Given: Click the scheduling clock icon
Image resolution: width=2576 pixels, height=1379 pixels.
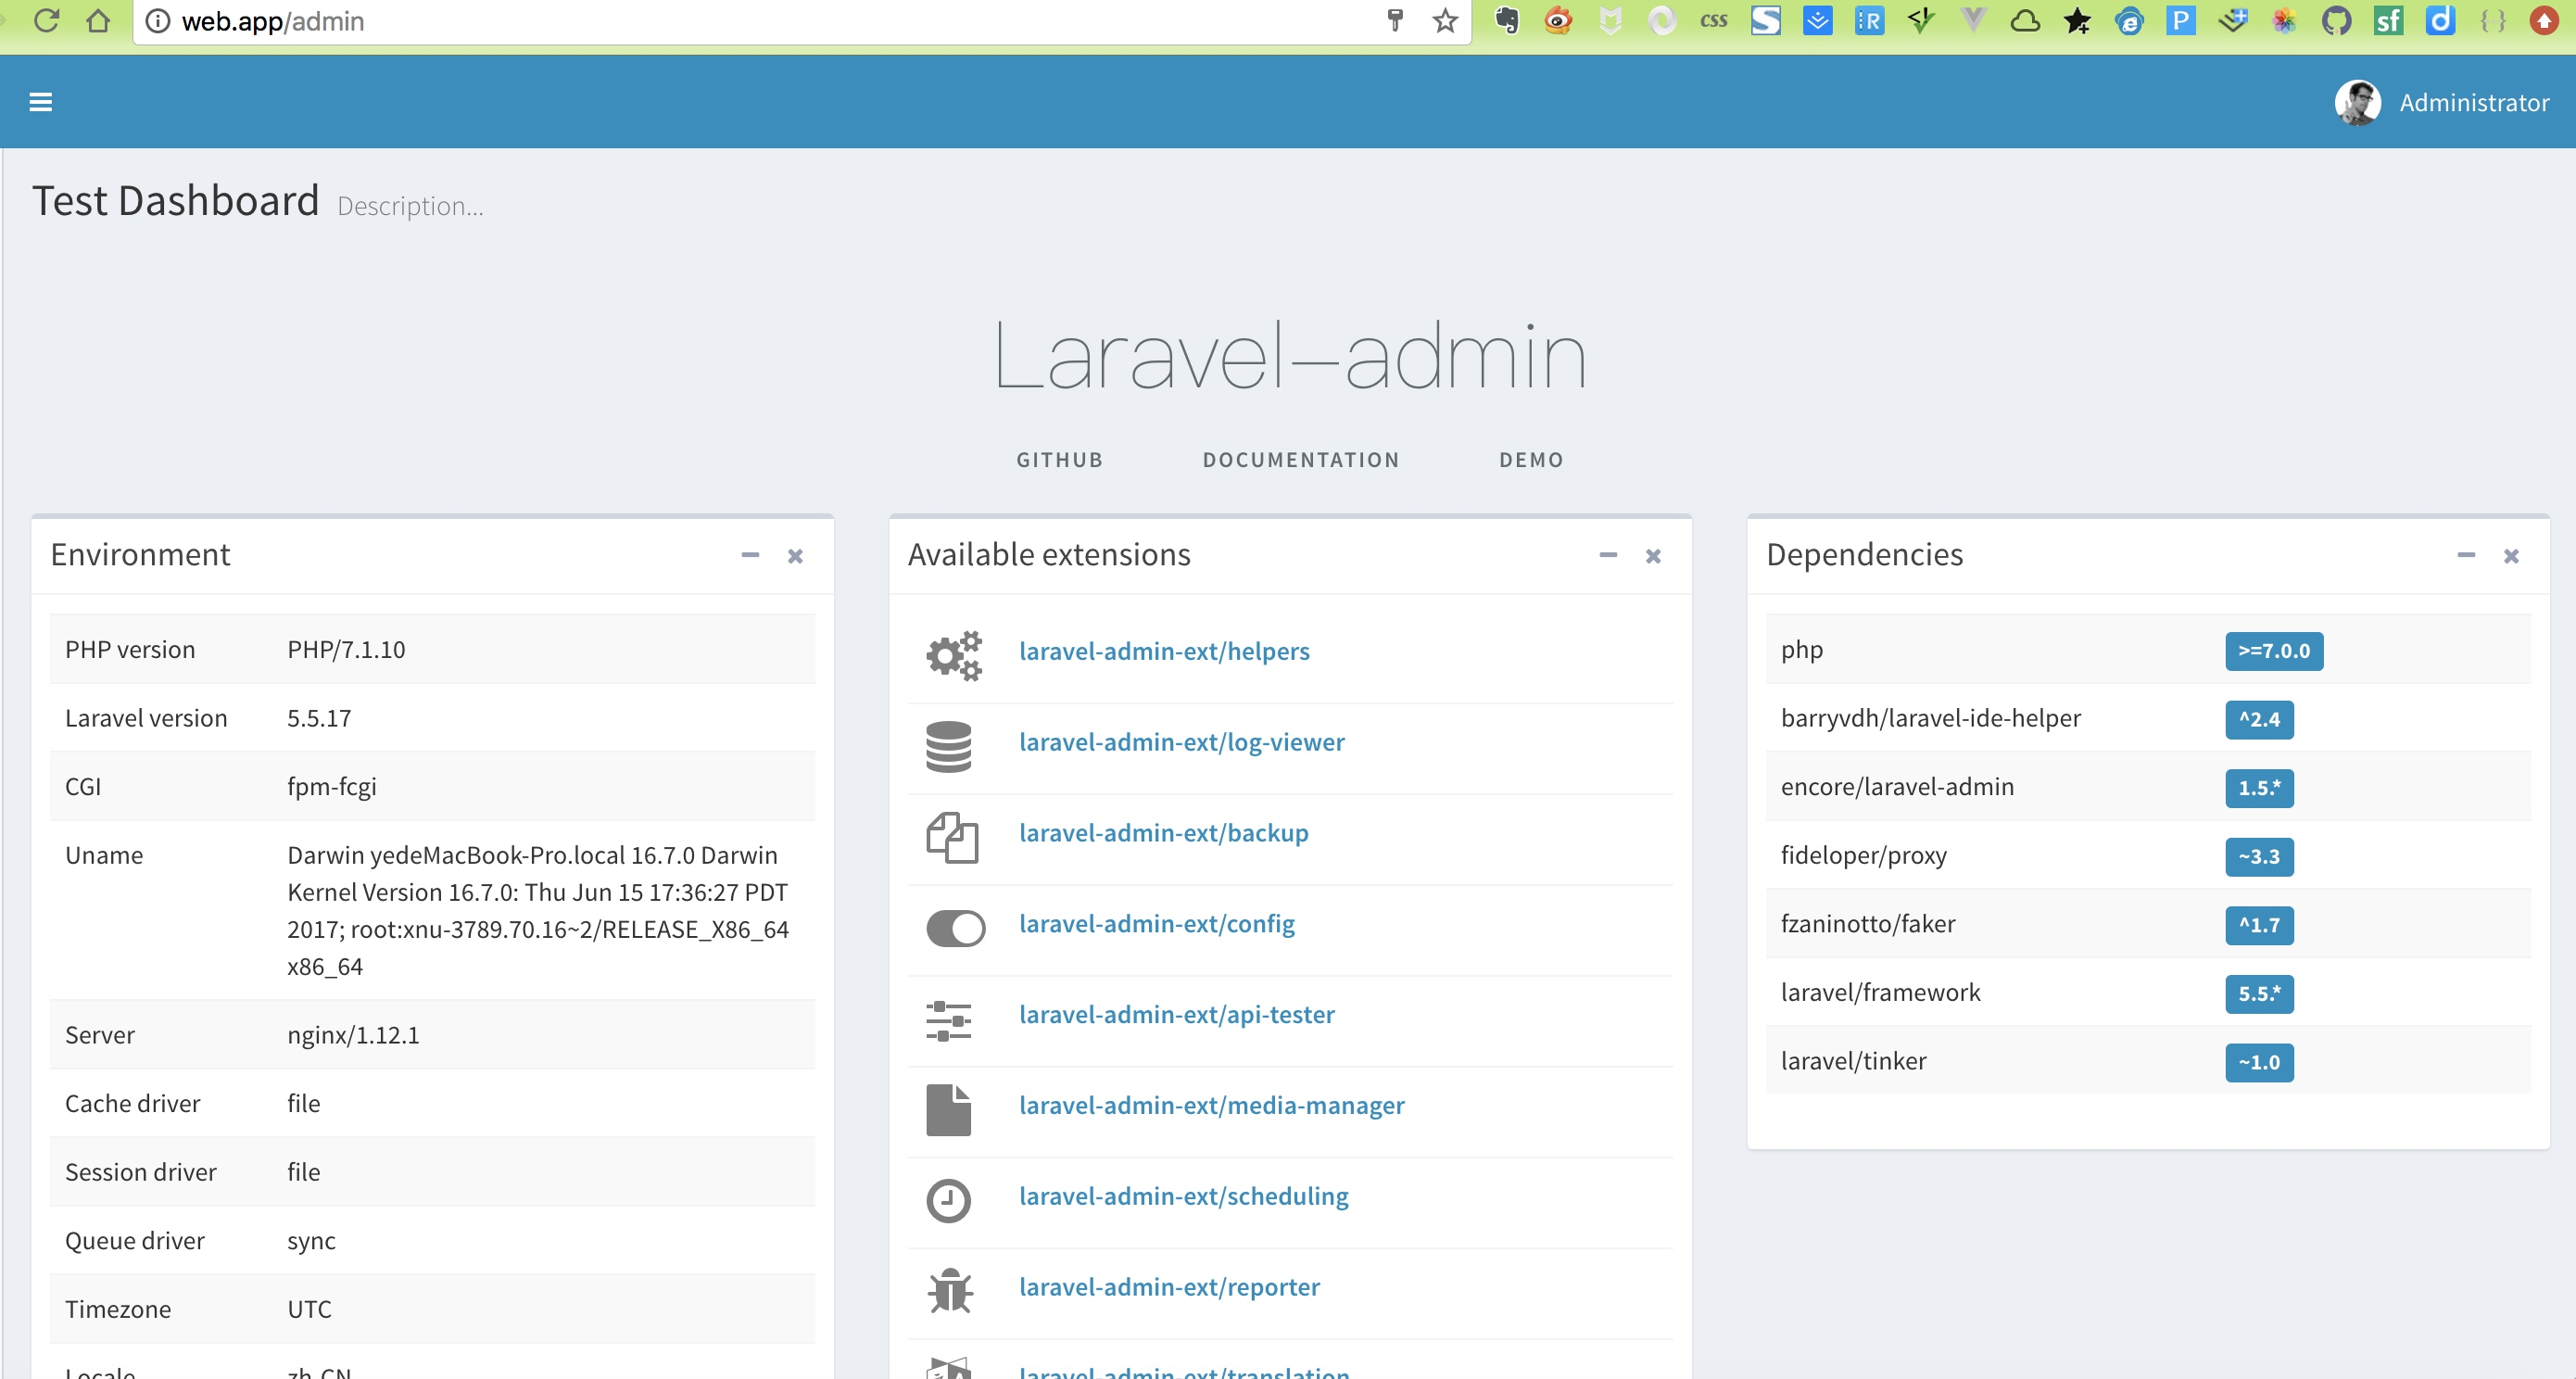Looking at the screenshot, I should (x=948, y=1200).
